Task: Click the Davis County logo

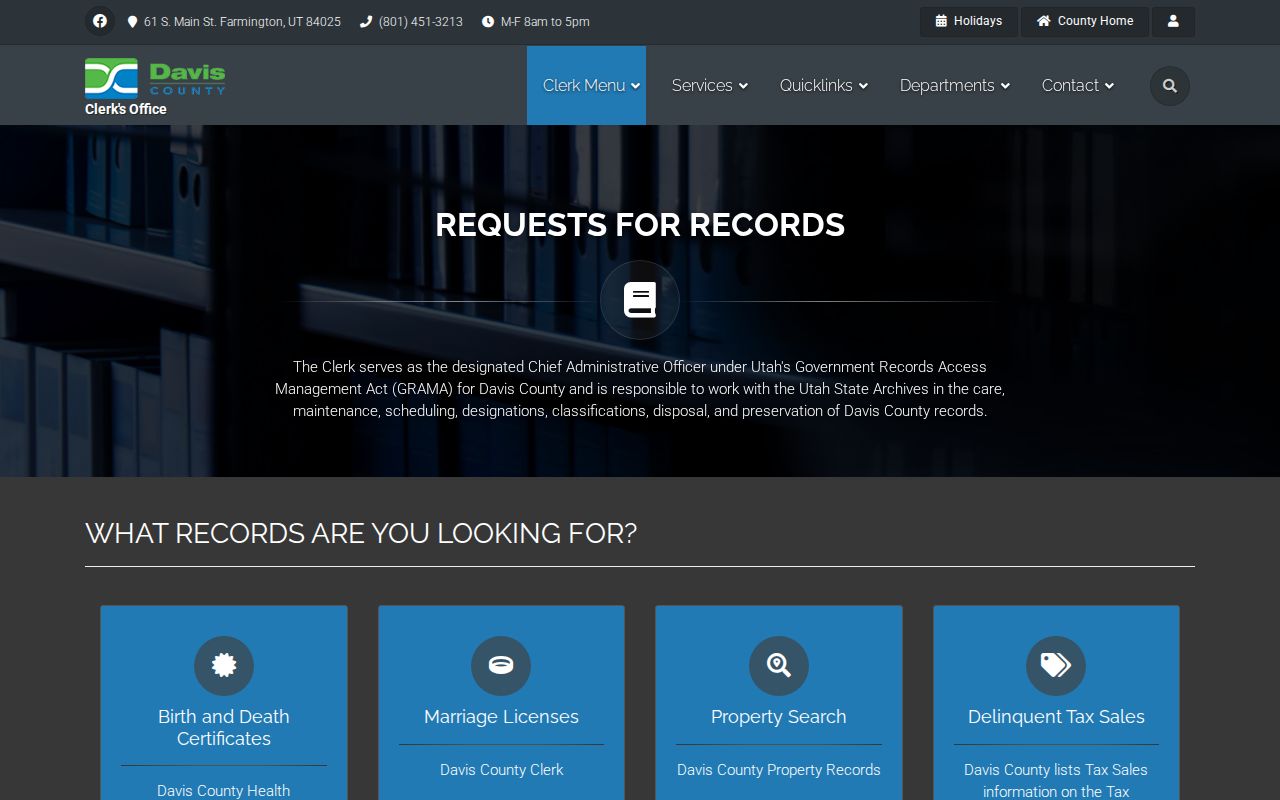Action: [155, 78]
